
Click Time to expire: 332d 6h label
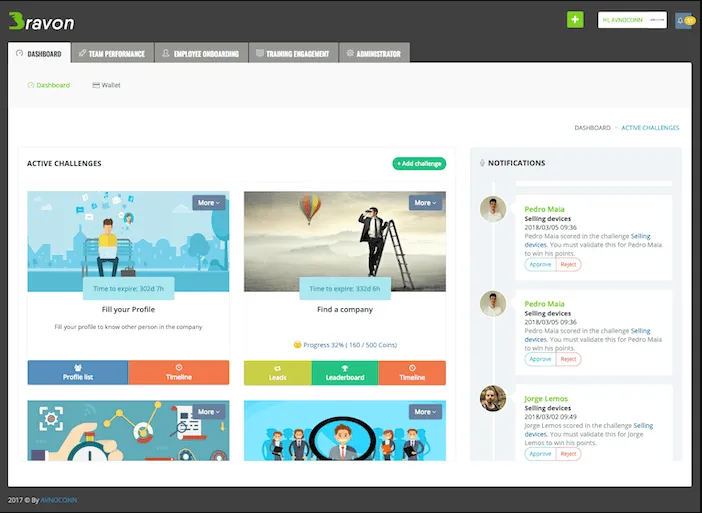tap(345, 289)
